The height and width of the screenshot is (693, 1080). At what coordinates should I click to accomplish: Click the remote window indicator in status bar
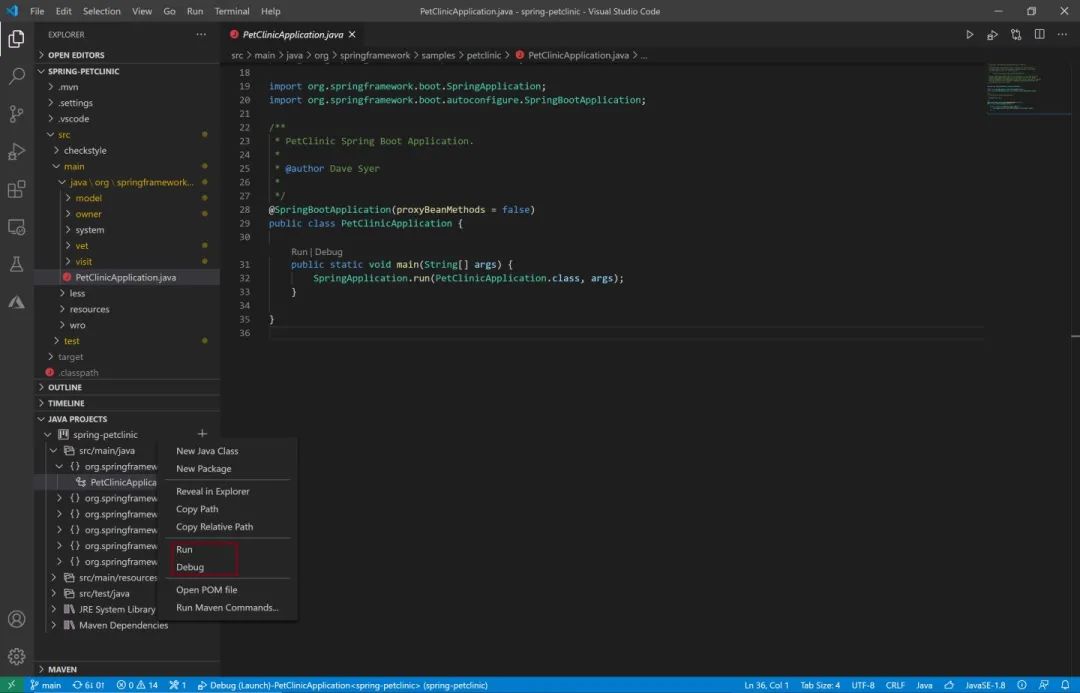click(11, 685)
